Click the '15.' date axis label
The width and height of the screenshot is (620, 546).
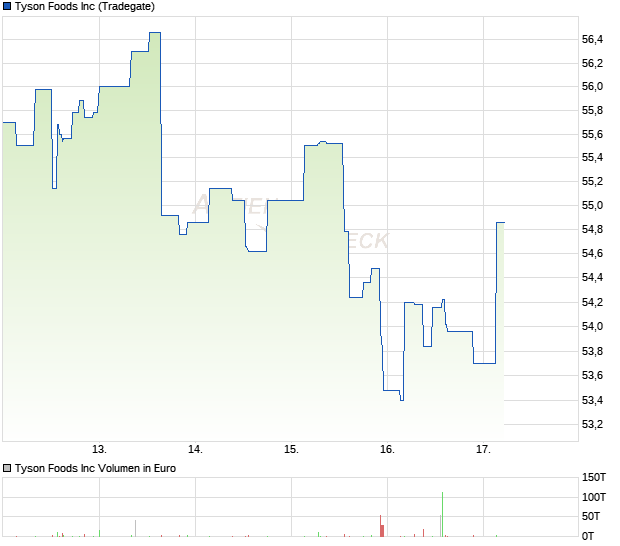tap(291, 450)
